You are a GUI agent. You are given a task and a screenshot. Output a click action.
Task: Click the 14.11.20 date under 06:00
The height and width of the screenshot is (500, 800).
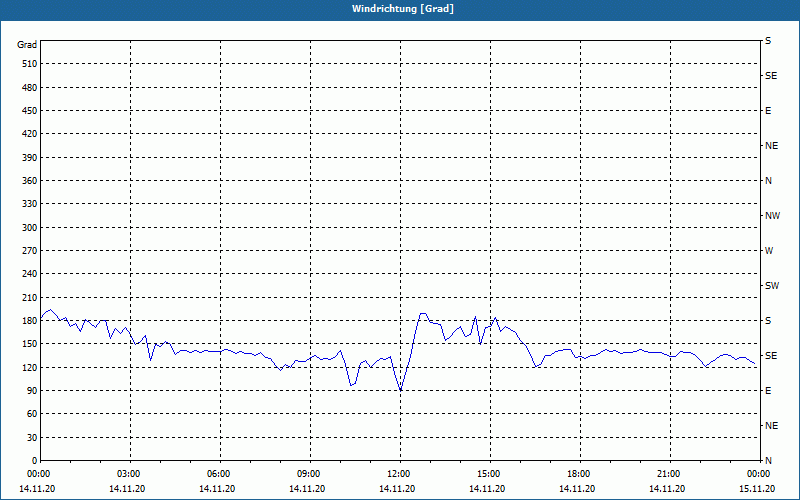[217, 489]
